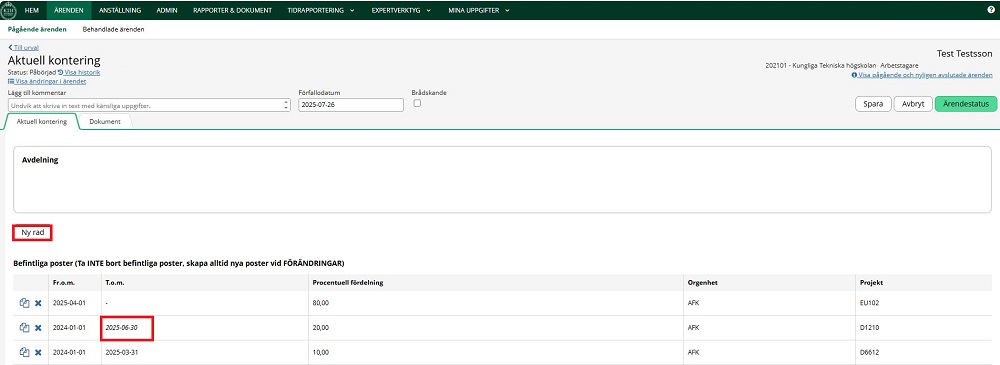Copy the D6612 project row
Screen dimensions: 1000x365
coord(25,352)
